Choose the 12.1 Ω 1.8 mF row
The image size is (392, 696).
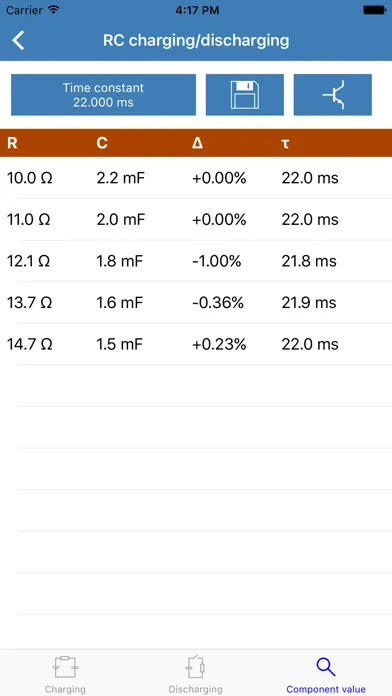(196, 261)
